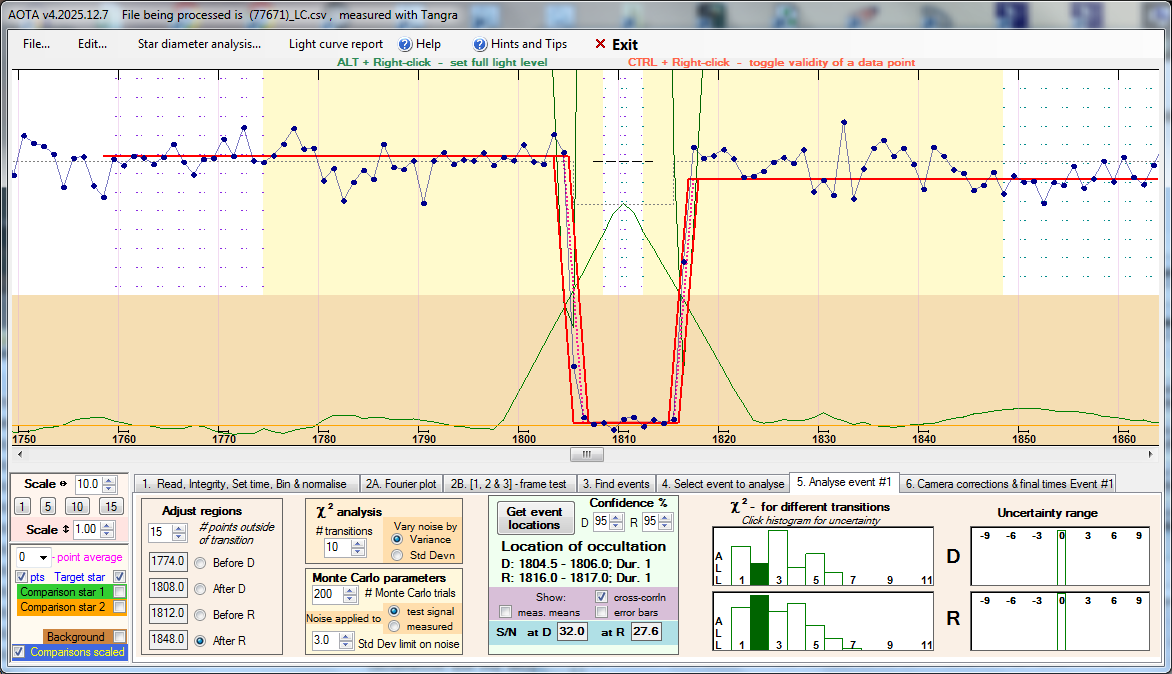Viewport: 1172px width, 674px height.
Task: Click the # transitions spinner arrows
Action: pos(358,547)
